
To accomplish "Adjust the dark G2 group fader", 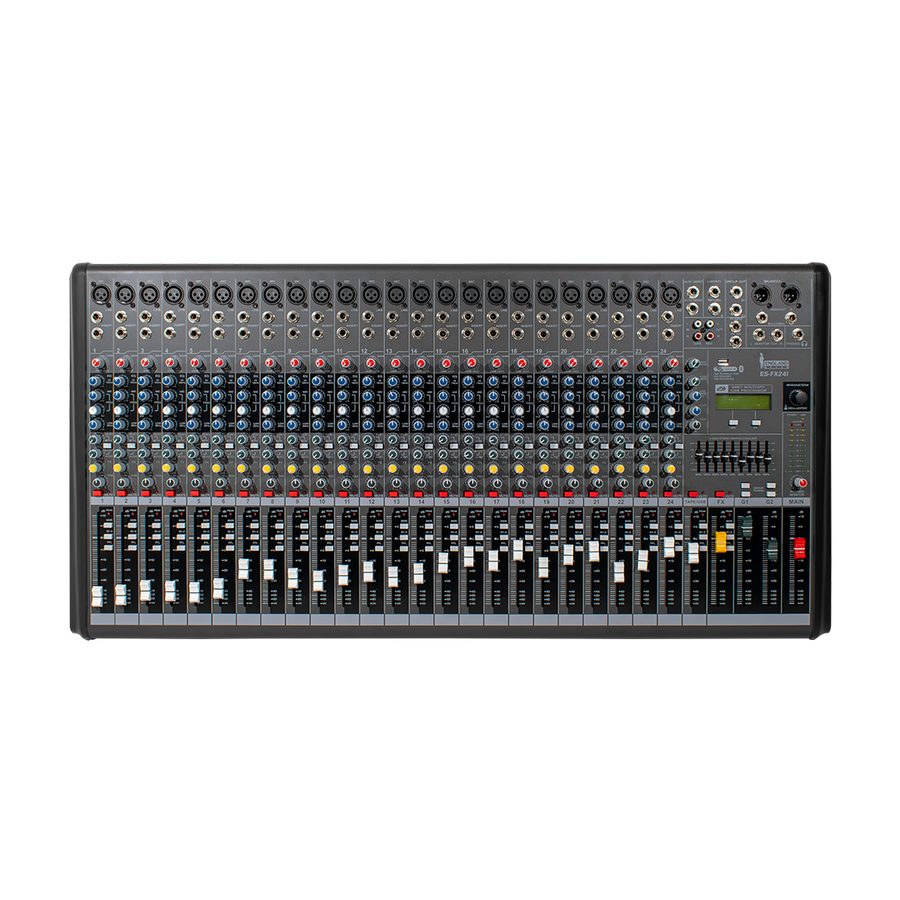I will [771, 549].
